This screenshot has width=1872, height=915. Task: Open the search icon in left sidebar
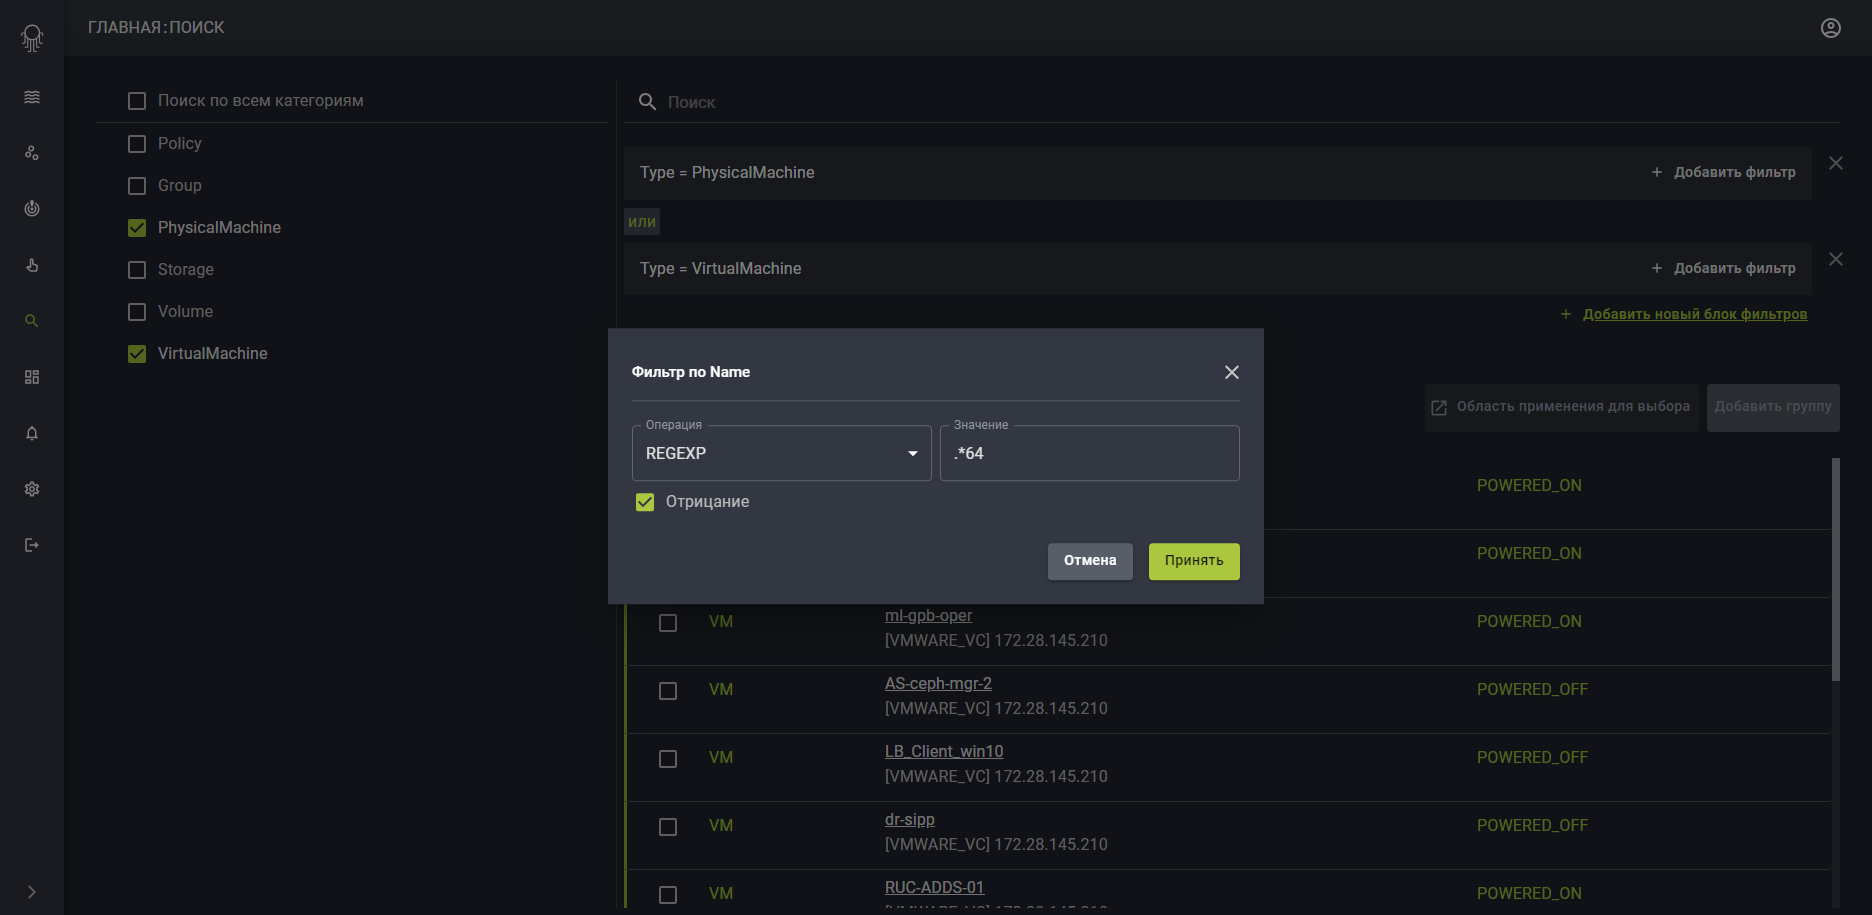tap(32, 321)
